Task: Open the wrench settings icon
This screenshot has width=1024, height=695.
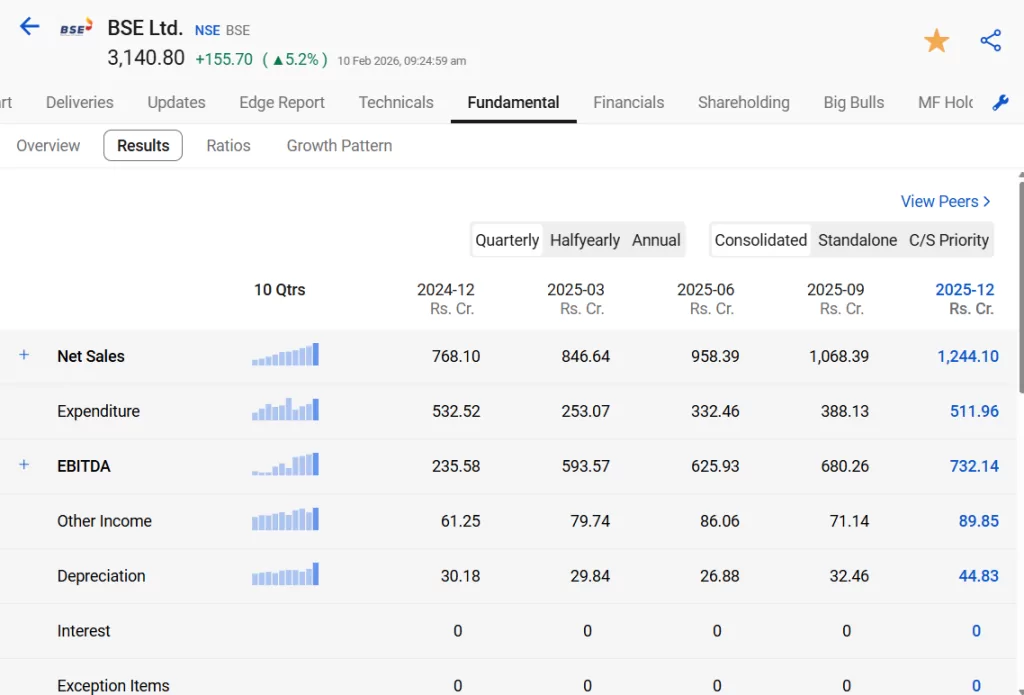Action: (1000, 103)
